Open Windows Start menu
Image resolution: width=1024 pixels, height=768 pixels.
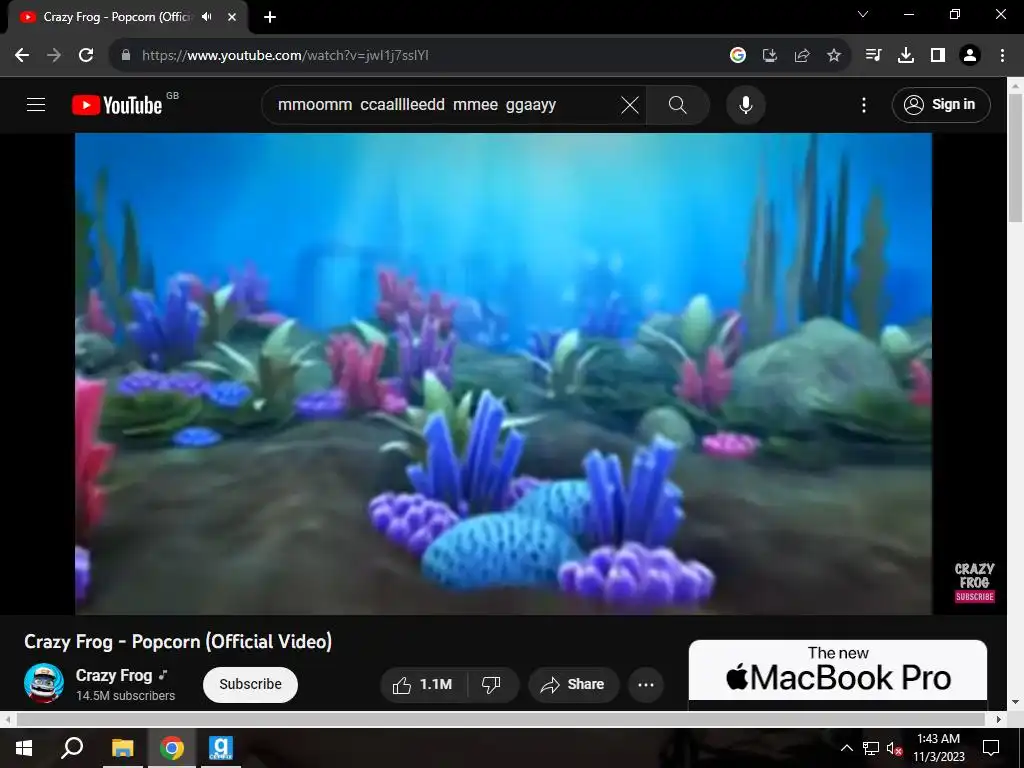point(24,748)
